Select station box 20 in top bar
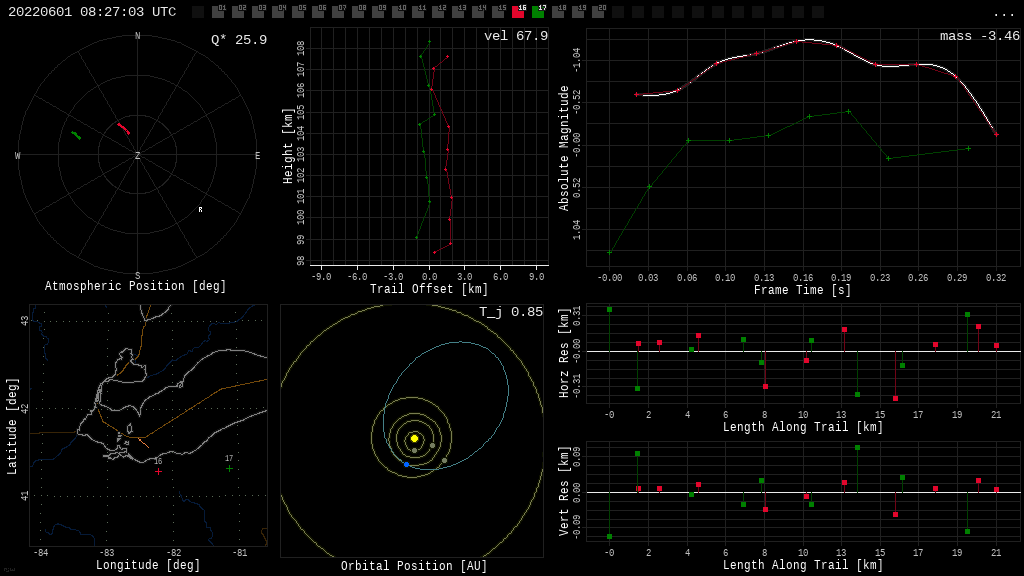This screenshot has height=576, width=1024. [598, 12]
